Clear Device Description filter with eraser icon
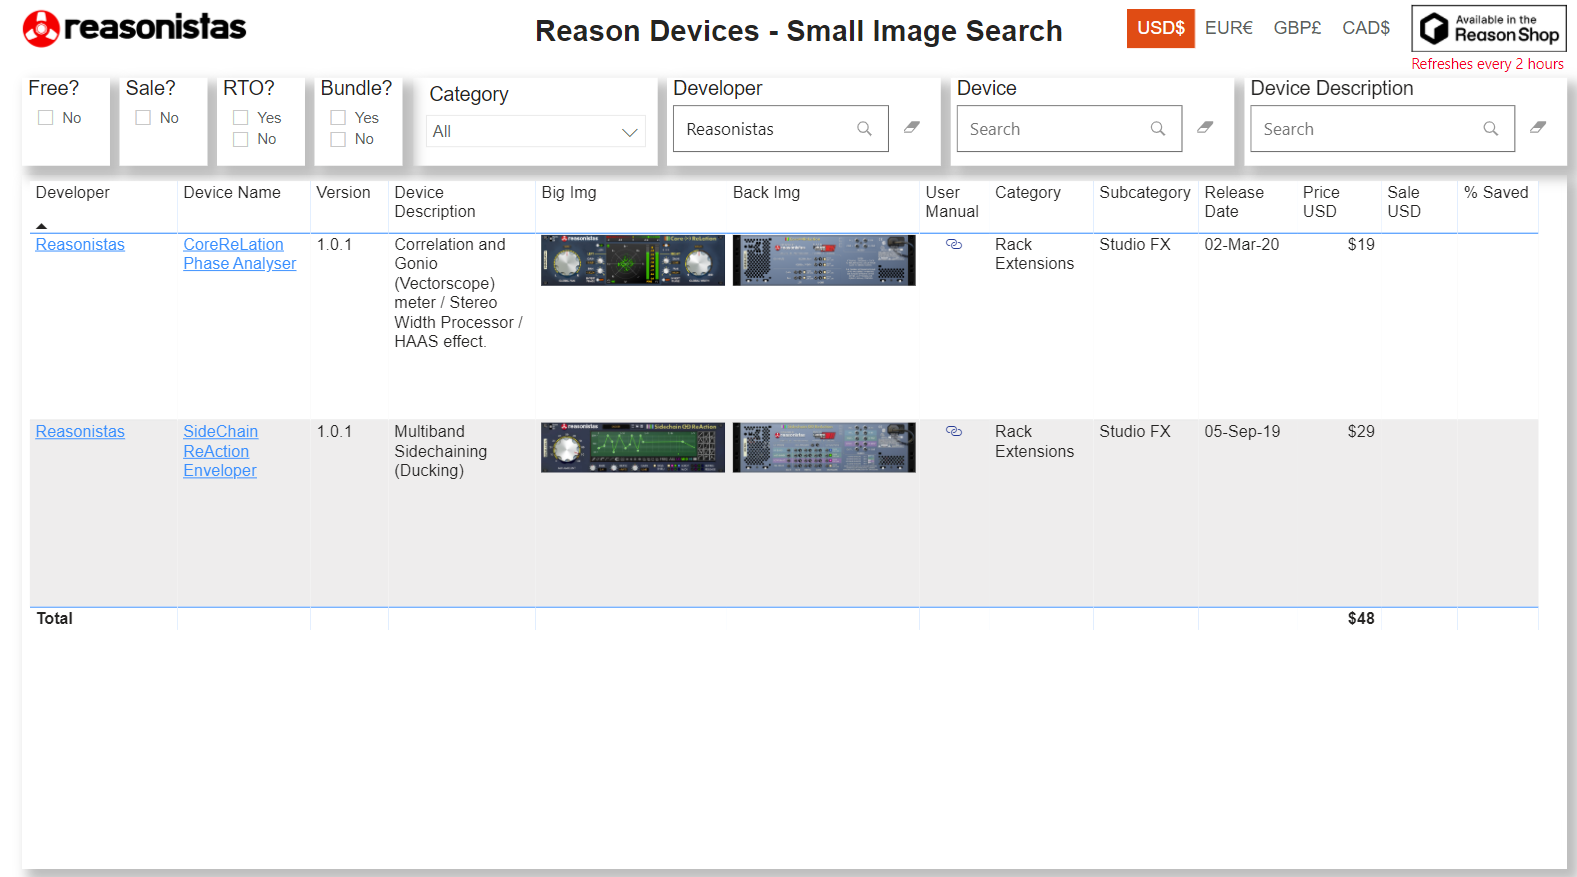The width and height of the screenshot is (1577, 877). [1538, 127]
